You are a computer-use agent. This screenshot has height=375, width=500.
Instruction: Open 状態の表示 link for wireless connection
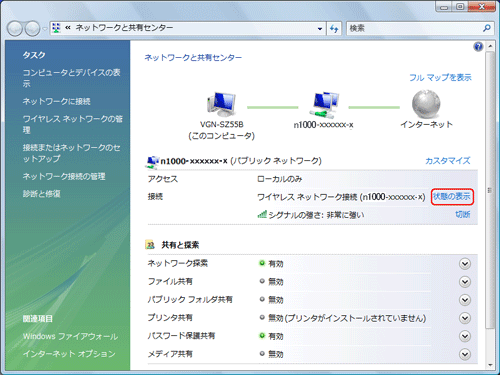(x=452, y=197)
